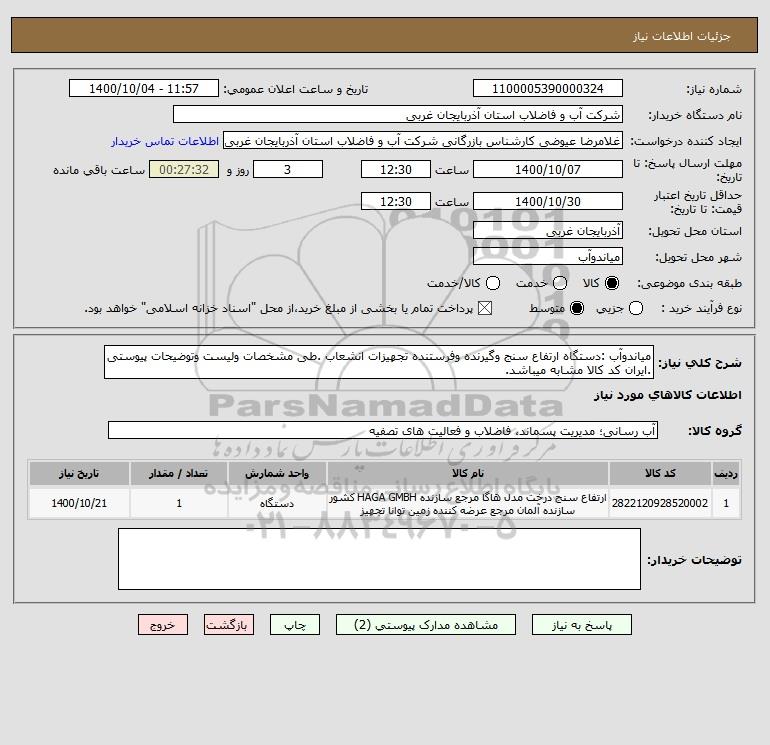Open the اطلاعات تماس خریدار link
Screen dimensions: 770x745
(x=165, y=141)
